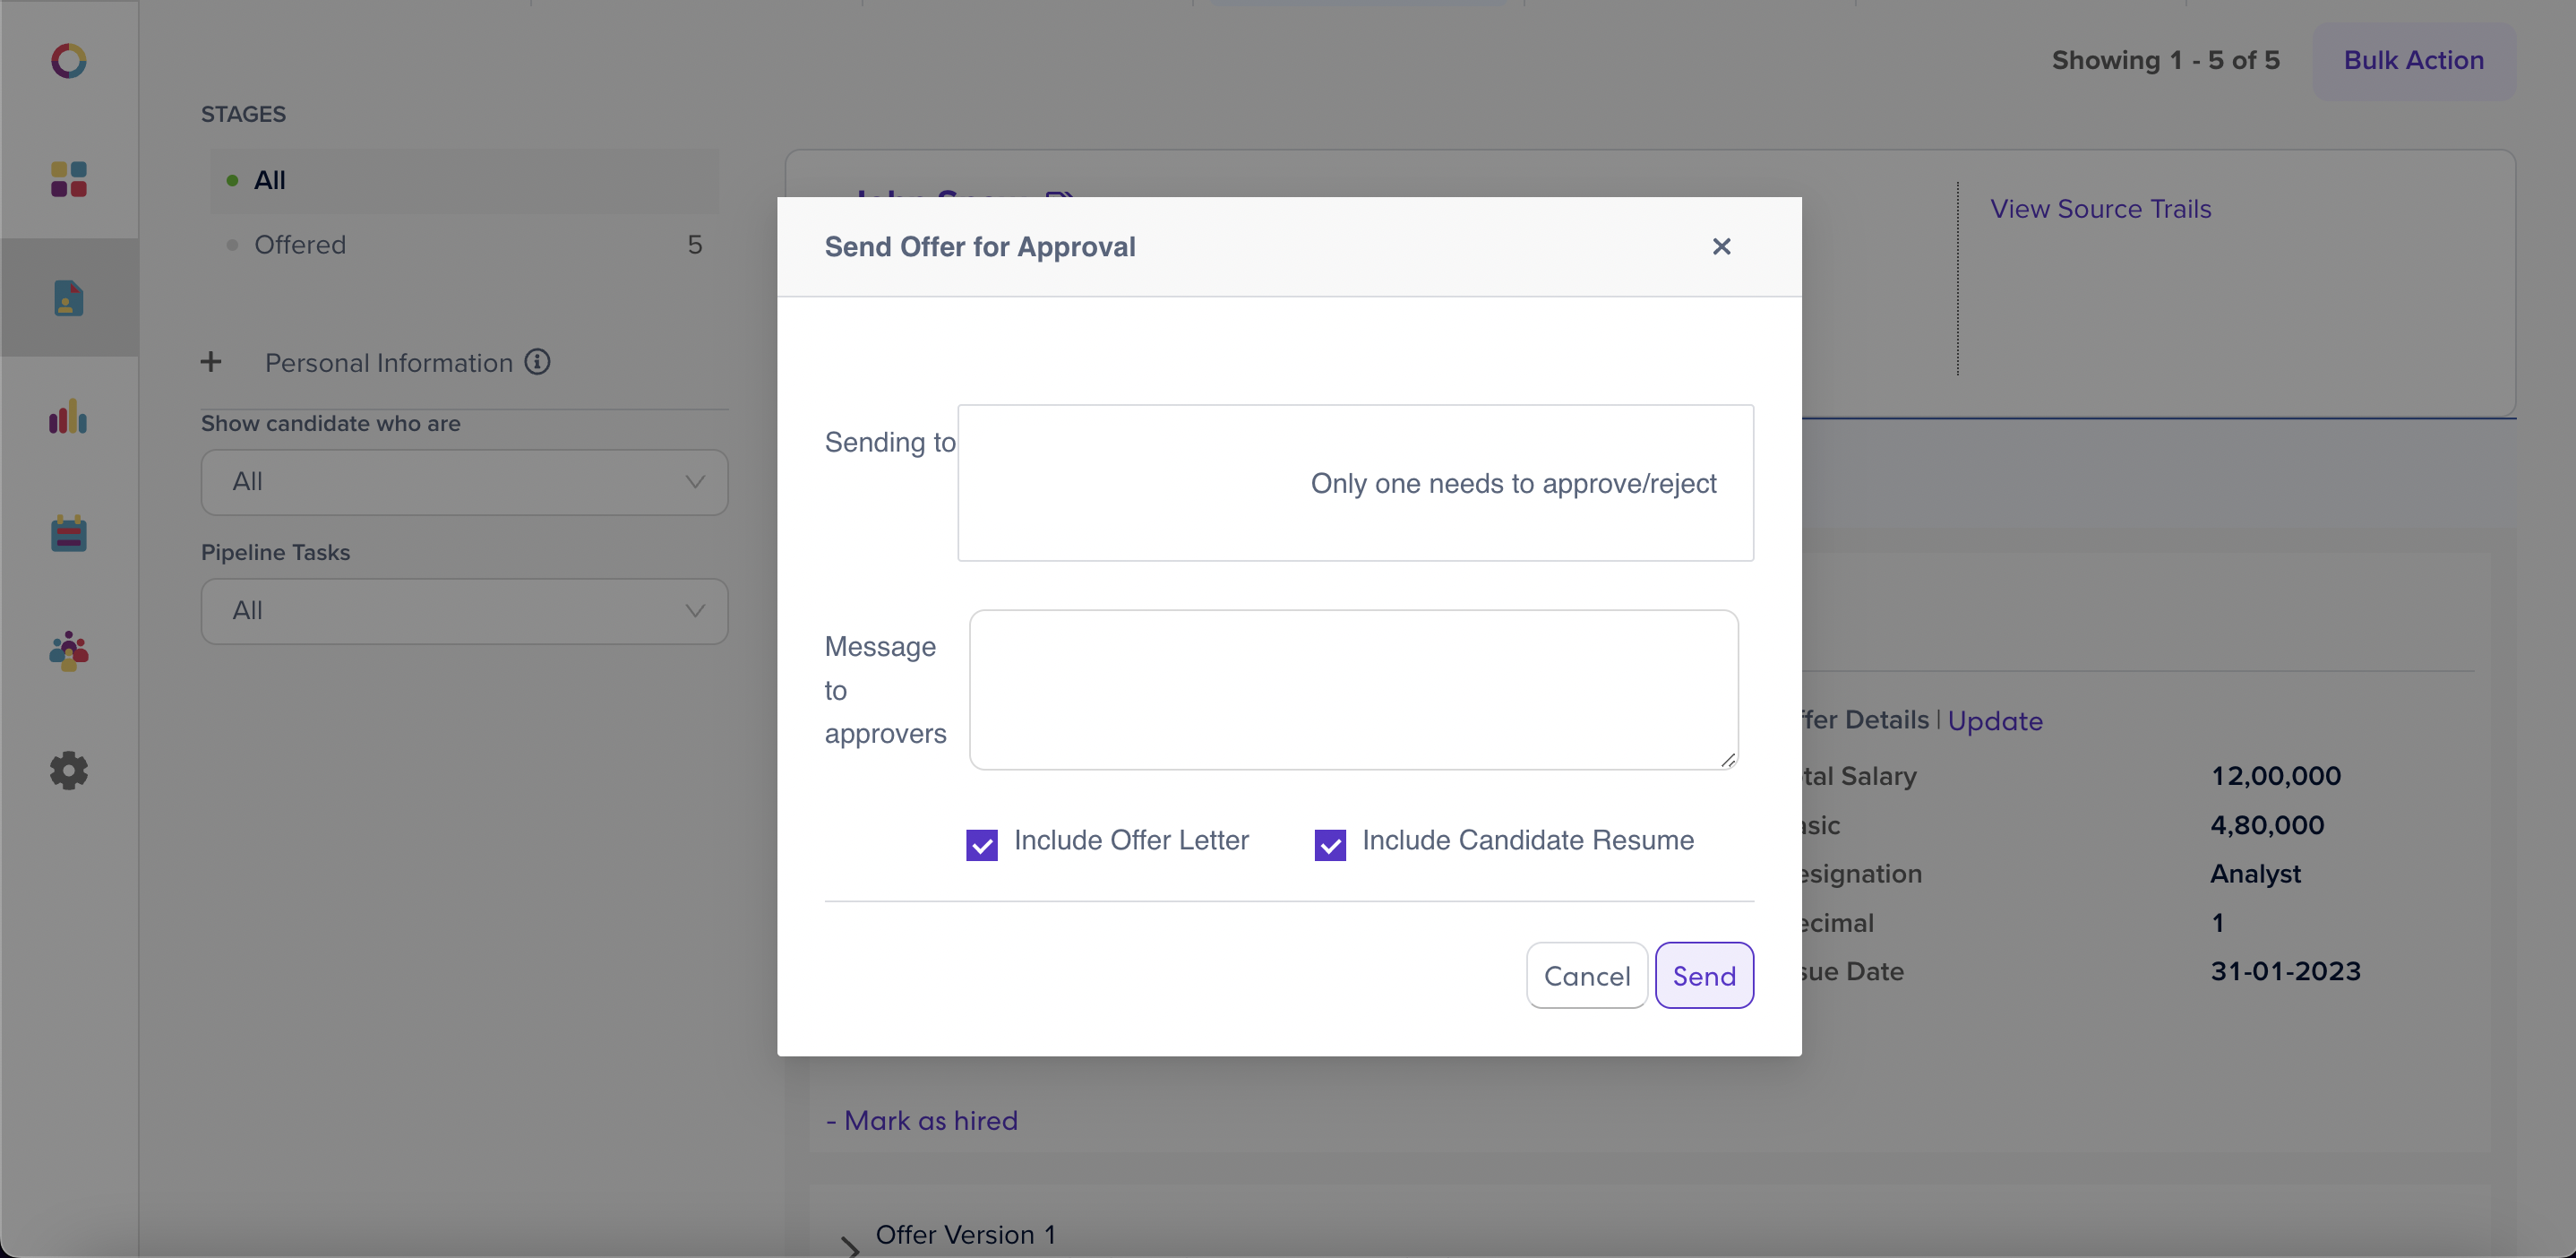The height and width of the screenshot is (1258, 2576).
Task: Click the 12,00,000 salary value
Action: click(x=2275, y=776)
